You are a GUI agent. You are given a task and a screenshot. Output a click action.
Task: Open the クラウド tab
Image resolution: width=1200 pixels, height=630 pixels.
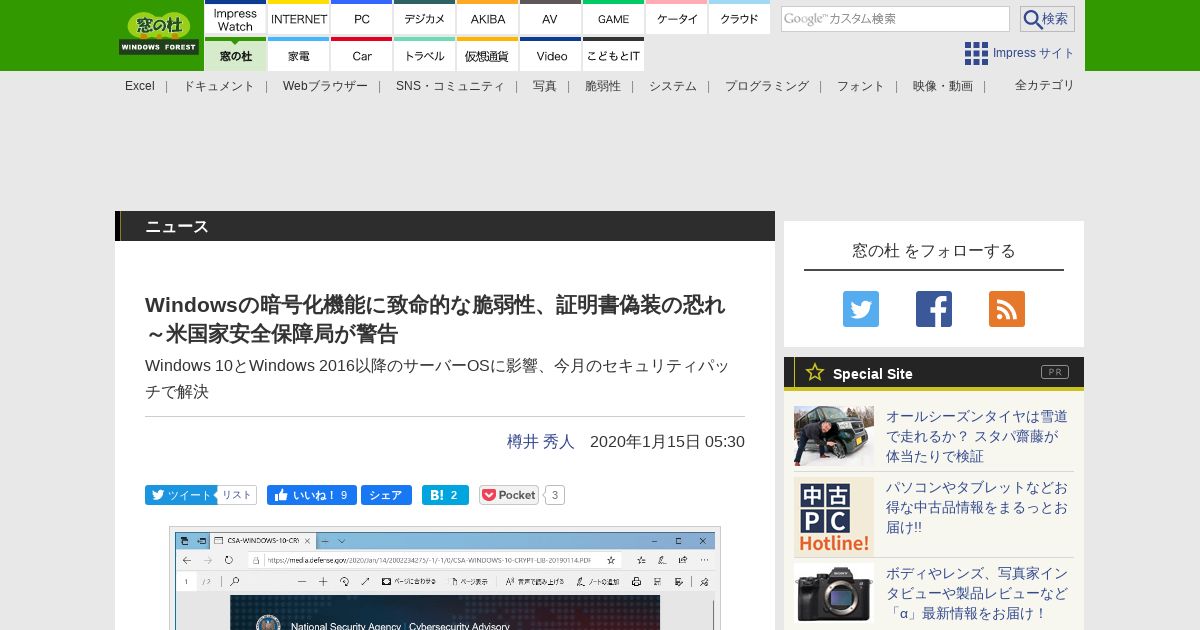pos(739,19)
